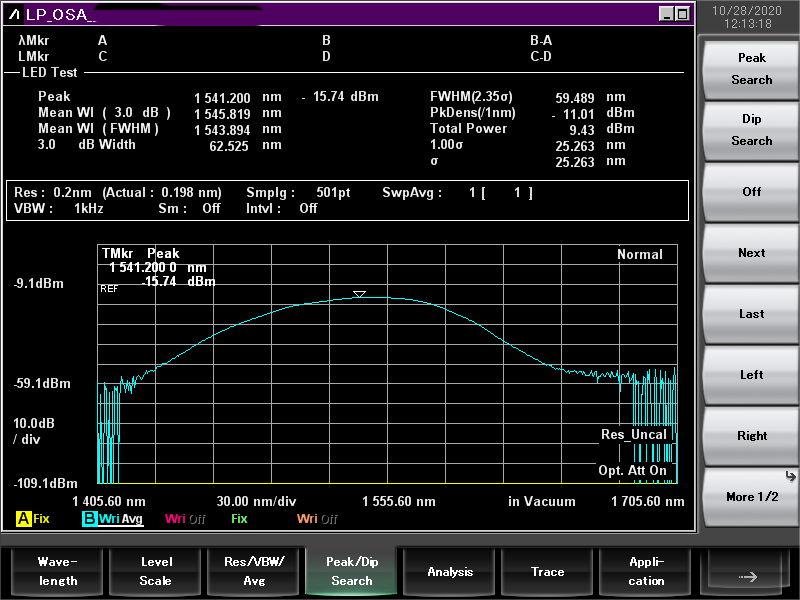Move marker search Left
The height and width of the screenshot is (600, 800).
coord(751,375)
